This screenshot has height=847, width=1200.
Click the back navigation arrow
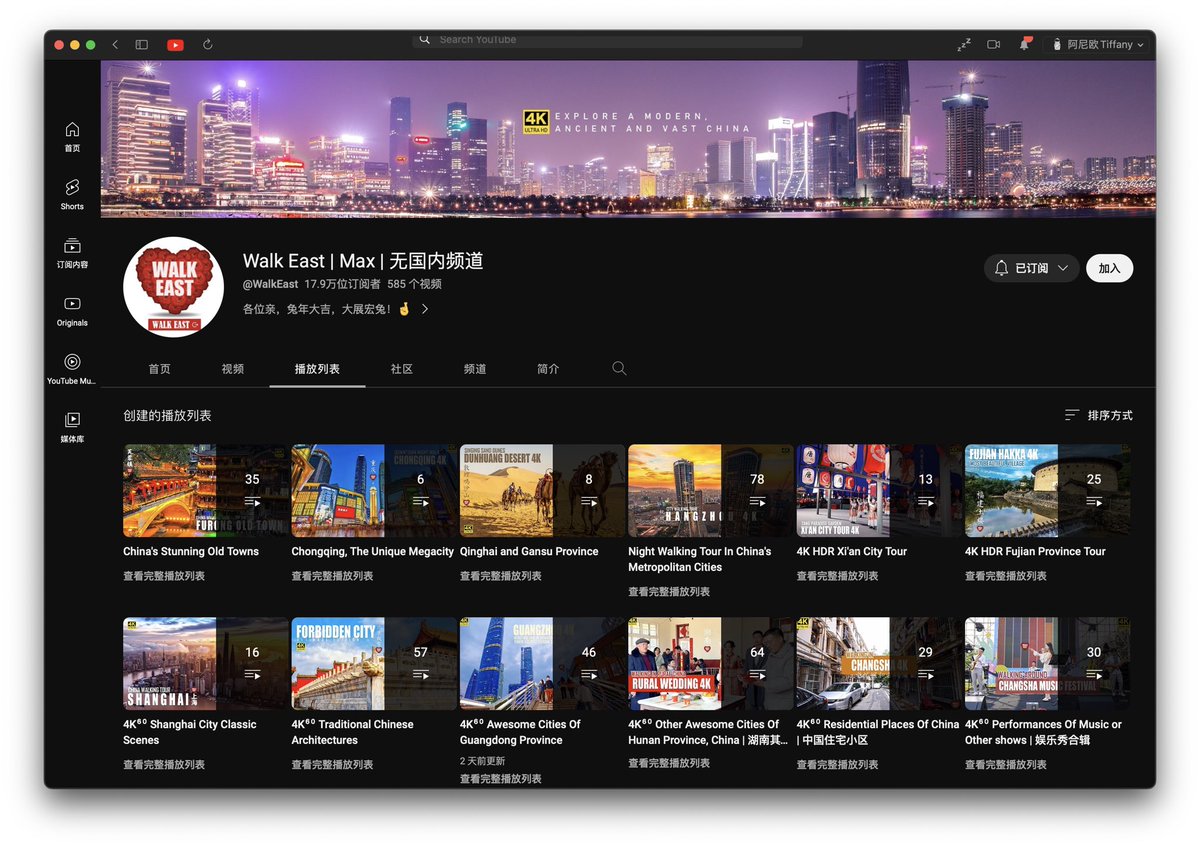point(115,45)
